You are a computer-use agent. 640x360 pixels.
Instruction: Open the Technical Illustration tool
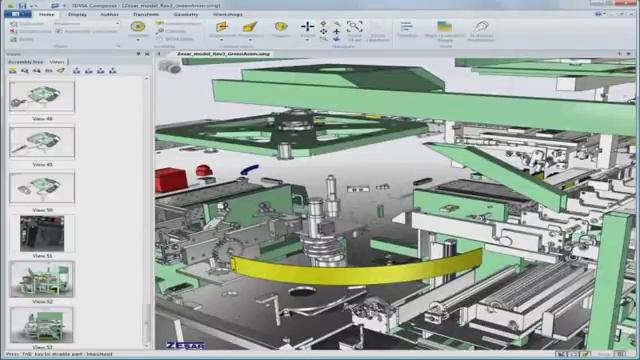pos(481,27)
